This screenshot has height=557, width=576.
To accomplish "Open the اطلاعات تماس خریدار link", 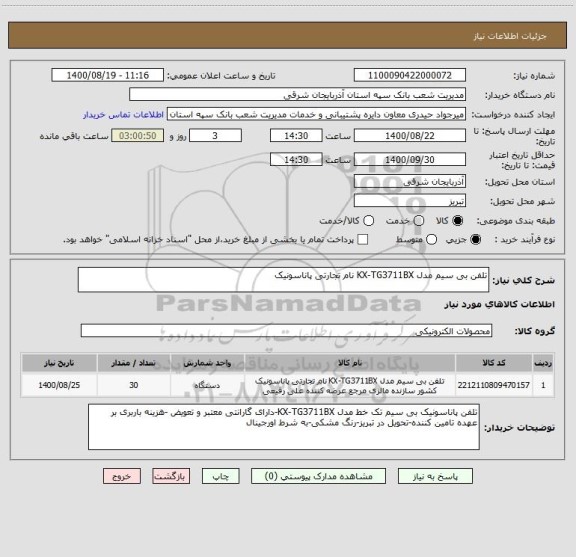I will [x=123, y=115].
